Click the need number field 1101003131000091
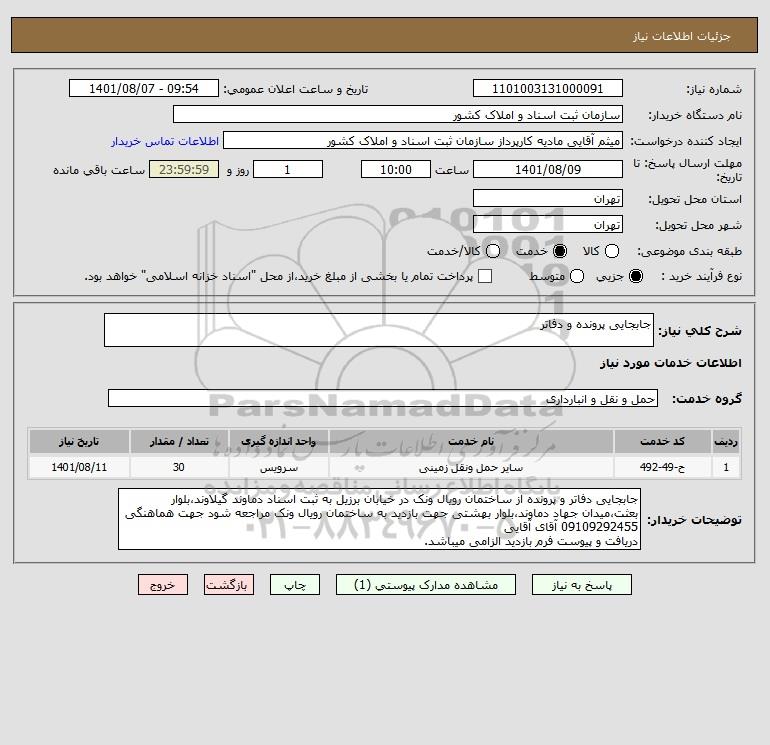Image resolution: width=770 pixels, height=745 pixels. [x=548, y=88]
